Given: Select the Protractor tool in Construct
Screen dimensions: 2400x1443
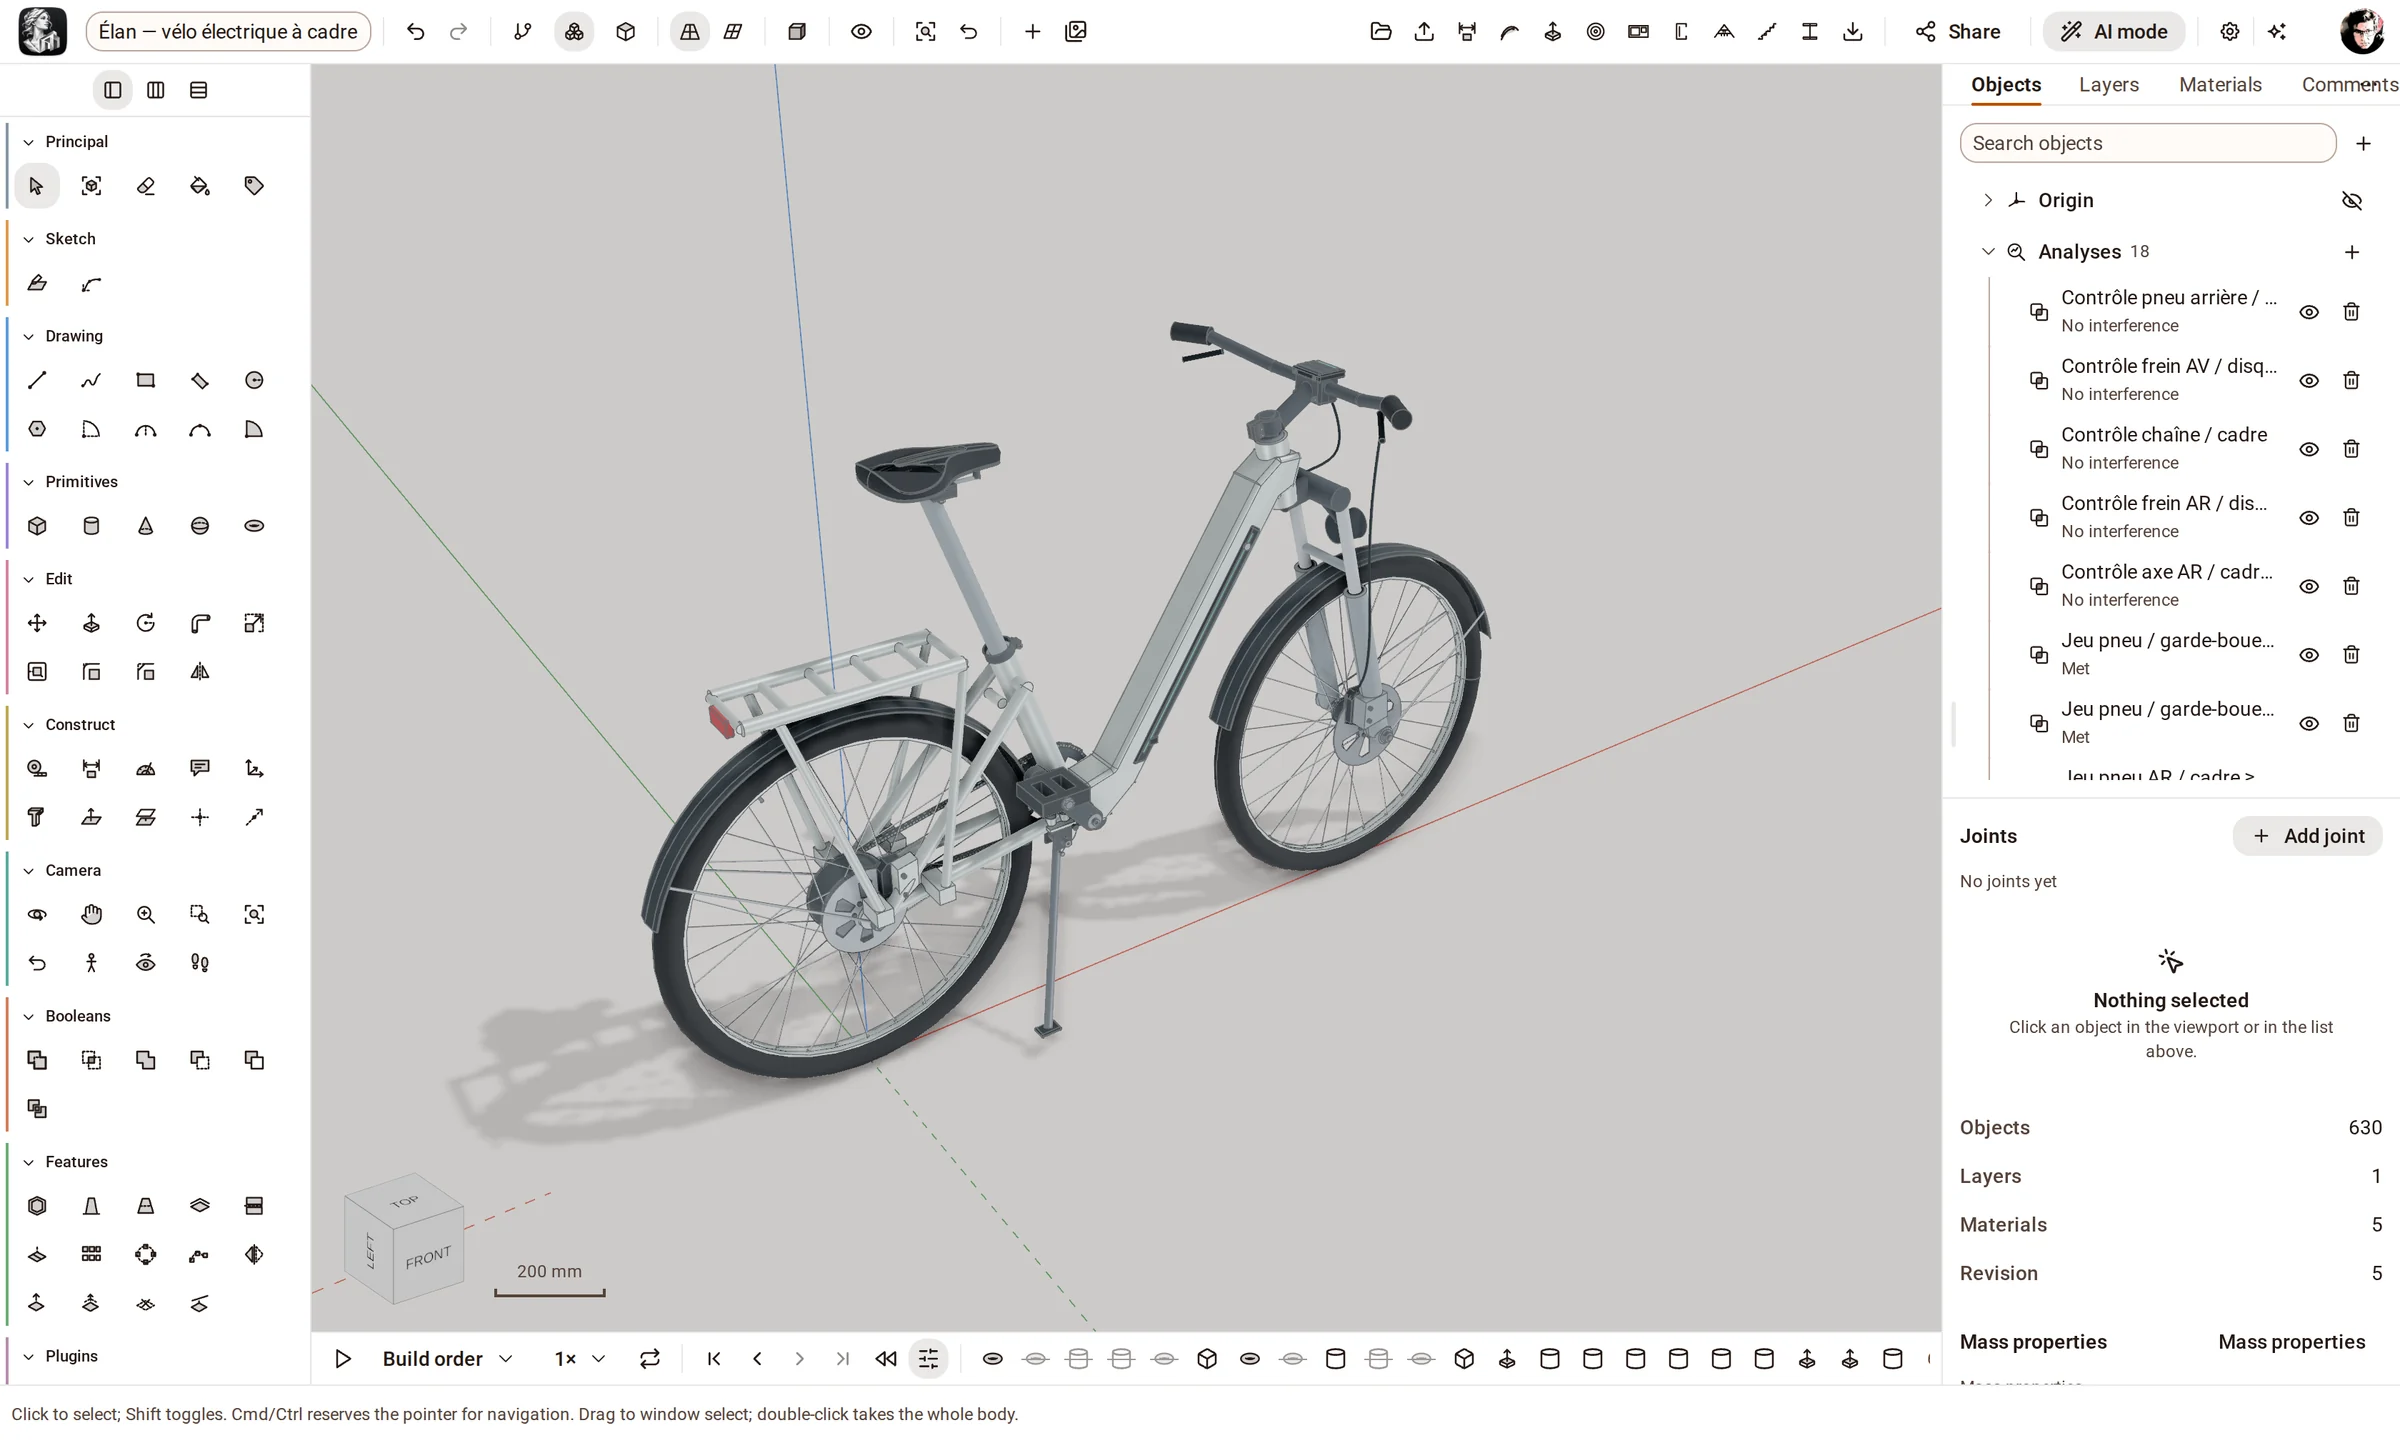Looking at the screenshot, I should coord(146,769).
